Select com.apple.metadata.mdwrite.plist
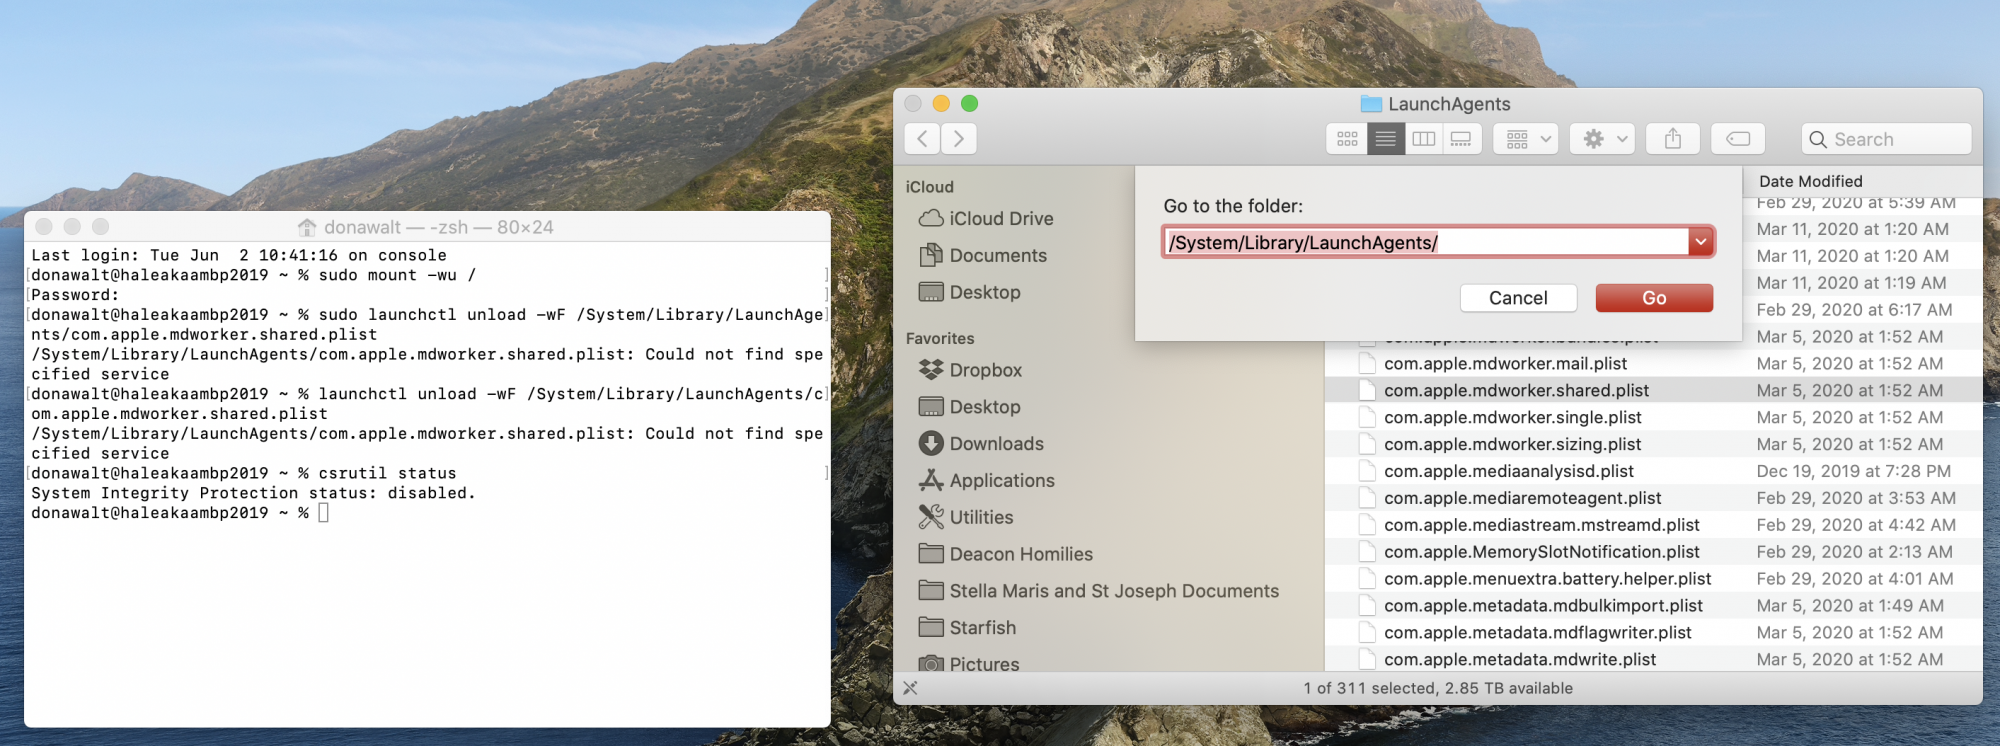The height and width of the screenshot is (746, 2000). [x=1520, y=660]
